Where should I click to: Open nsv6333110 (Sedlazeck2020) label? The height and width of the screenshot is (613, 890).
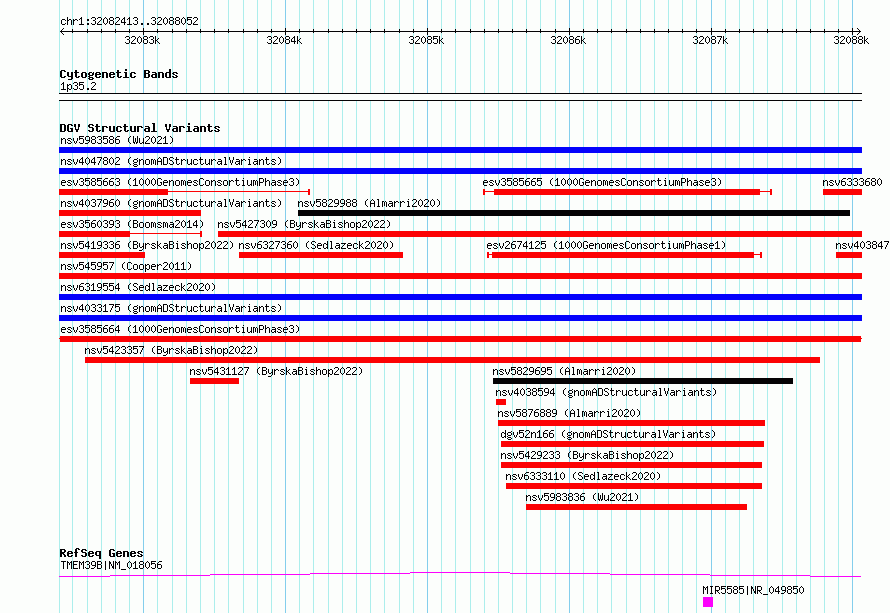(x=583, y=476)
